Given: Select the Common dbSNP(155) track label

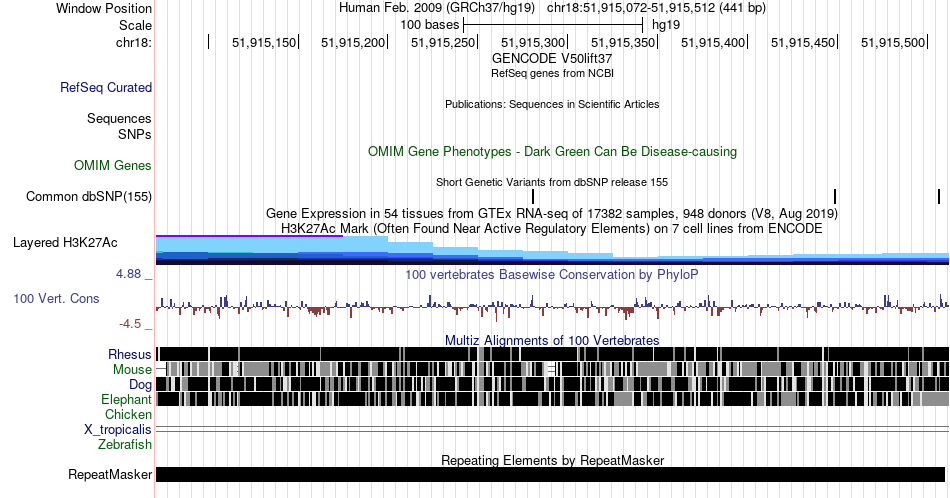Looking at the screenshot, I should (x=89, y=196).
